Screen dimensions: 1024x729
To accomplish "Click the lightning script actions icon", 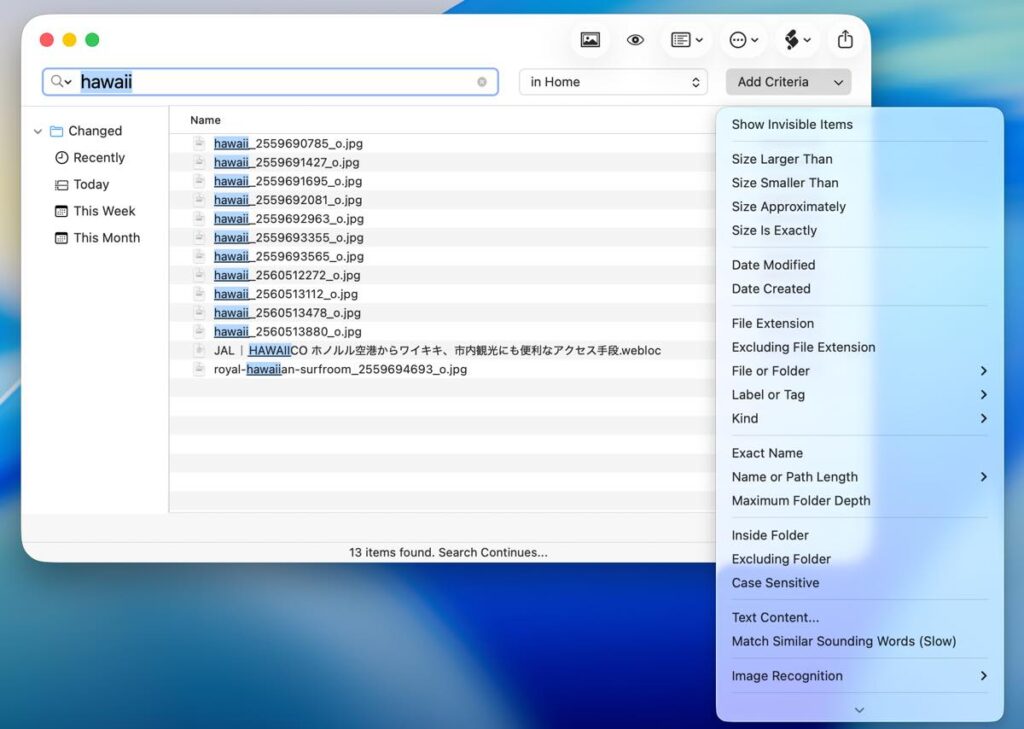I will [797, 40].
